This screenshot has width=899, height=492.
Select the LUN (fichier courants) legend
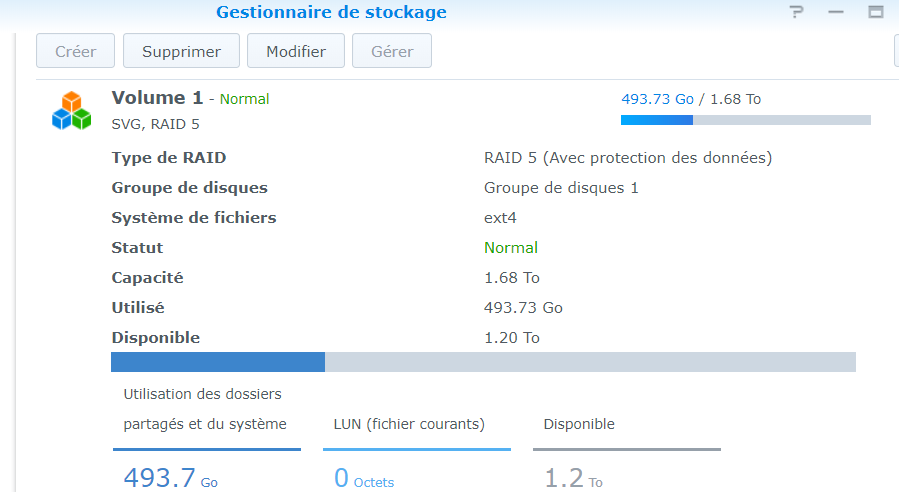coord(409,424)
